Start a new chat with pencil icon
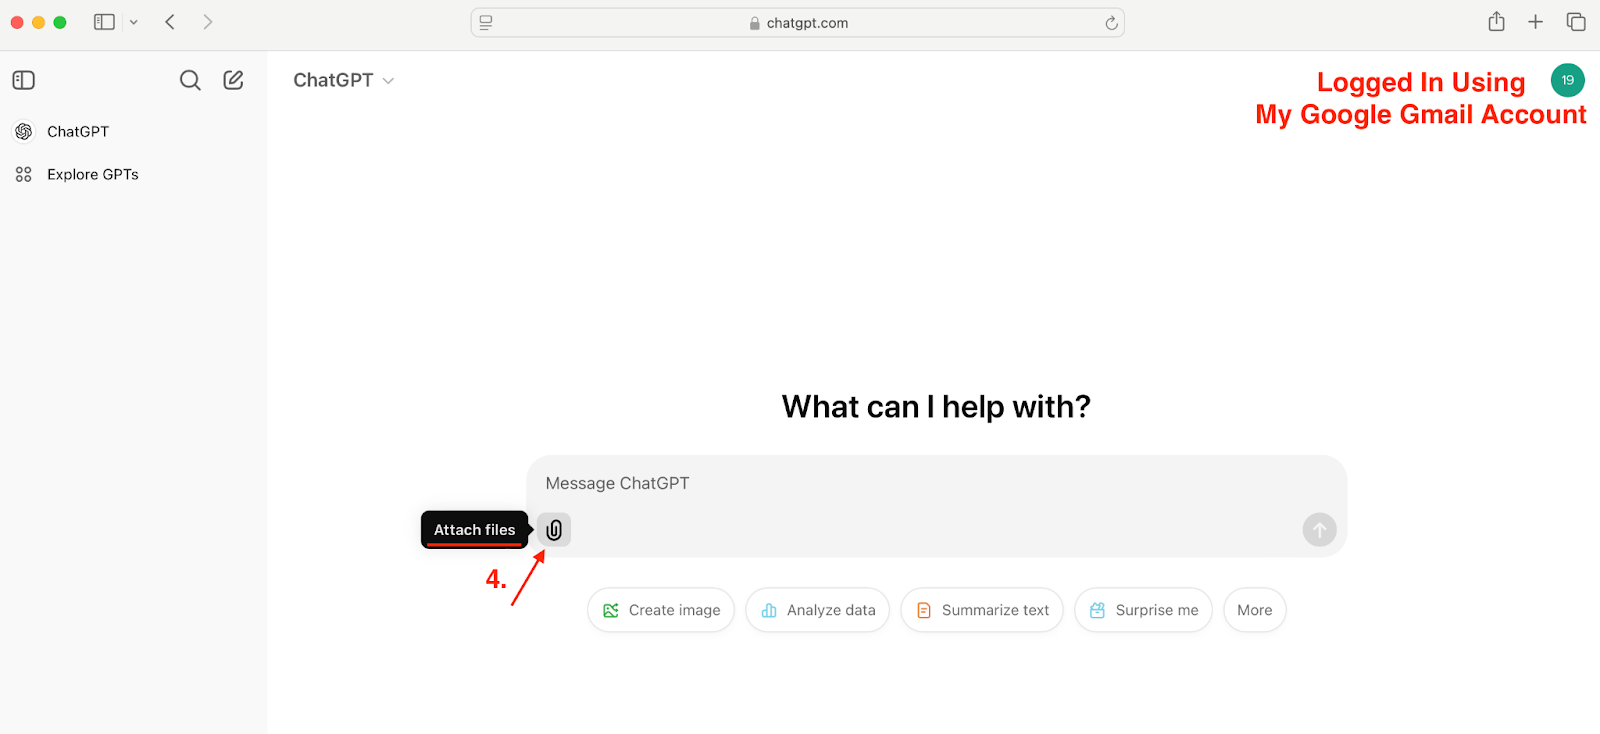The width and height of the screenshot is (1600, 734). tap(233, 80)
